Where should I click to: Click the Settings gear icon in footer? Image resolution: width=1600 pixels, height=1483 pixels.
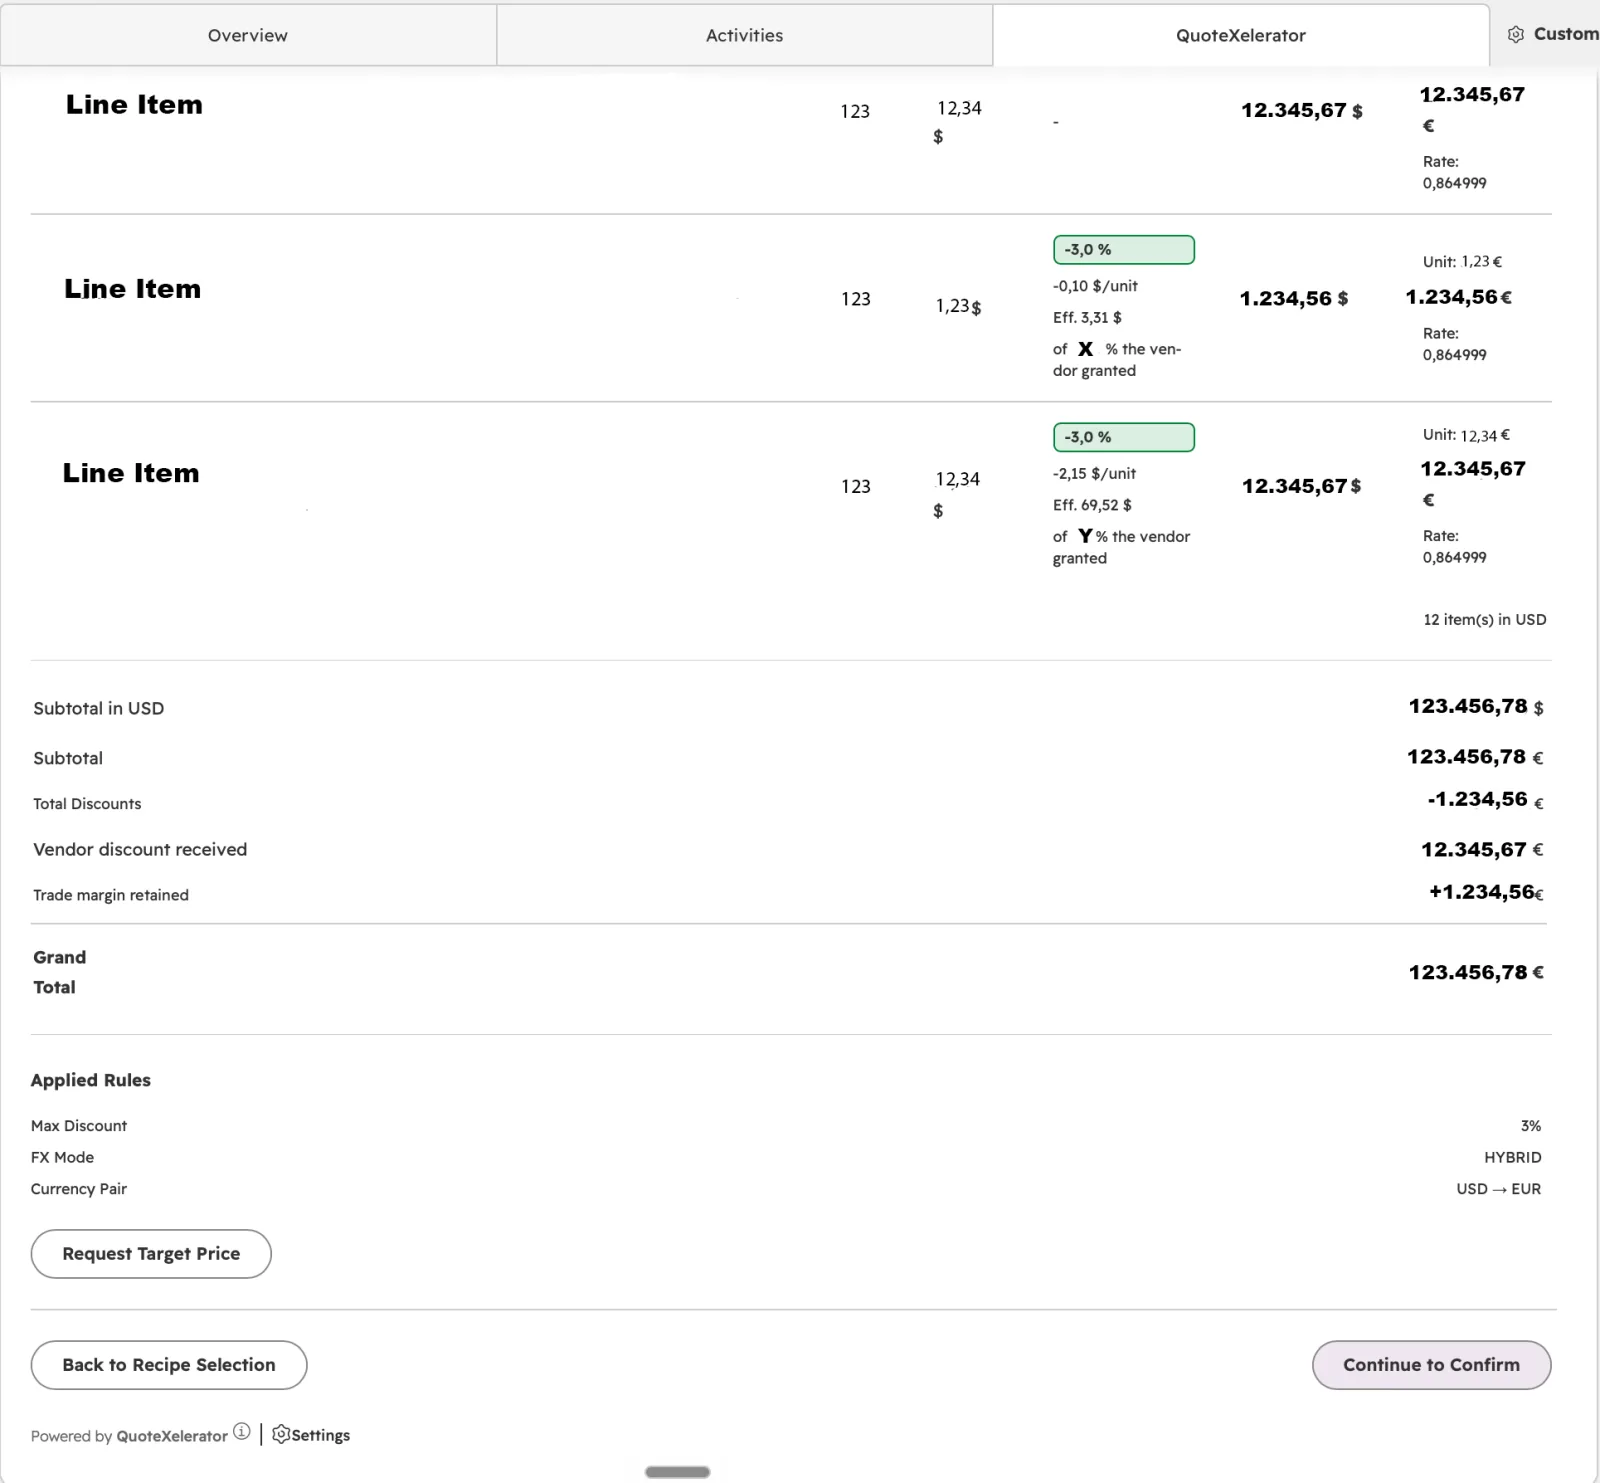click(x=280, y=1434)
